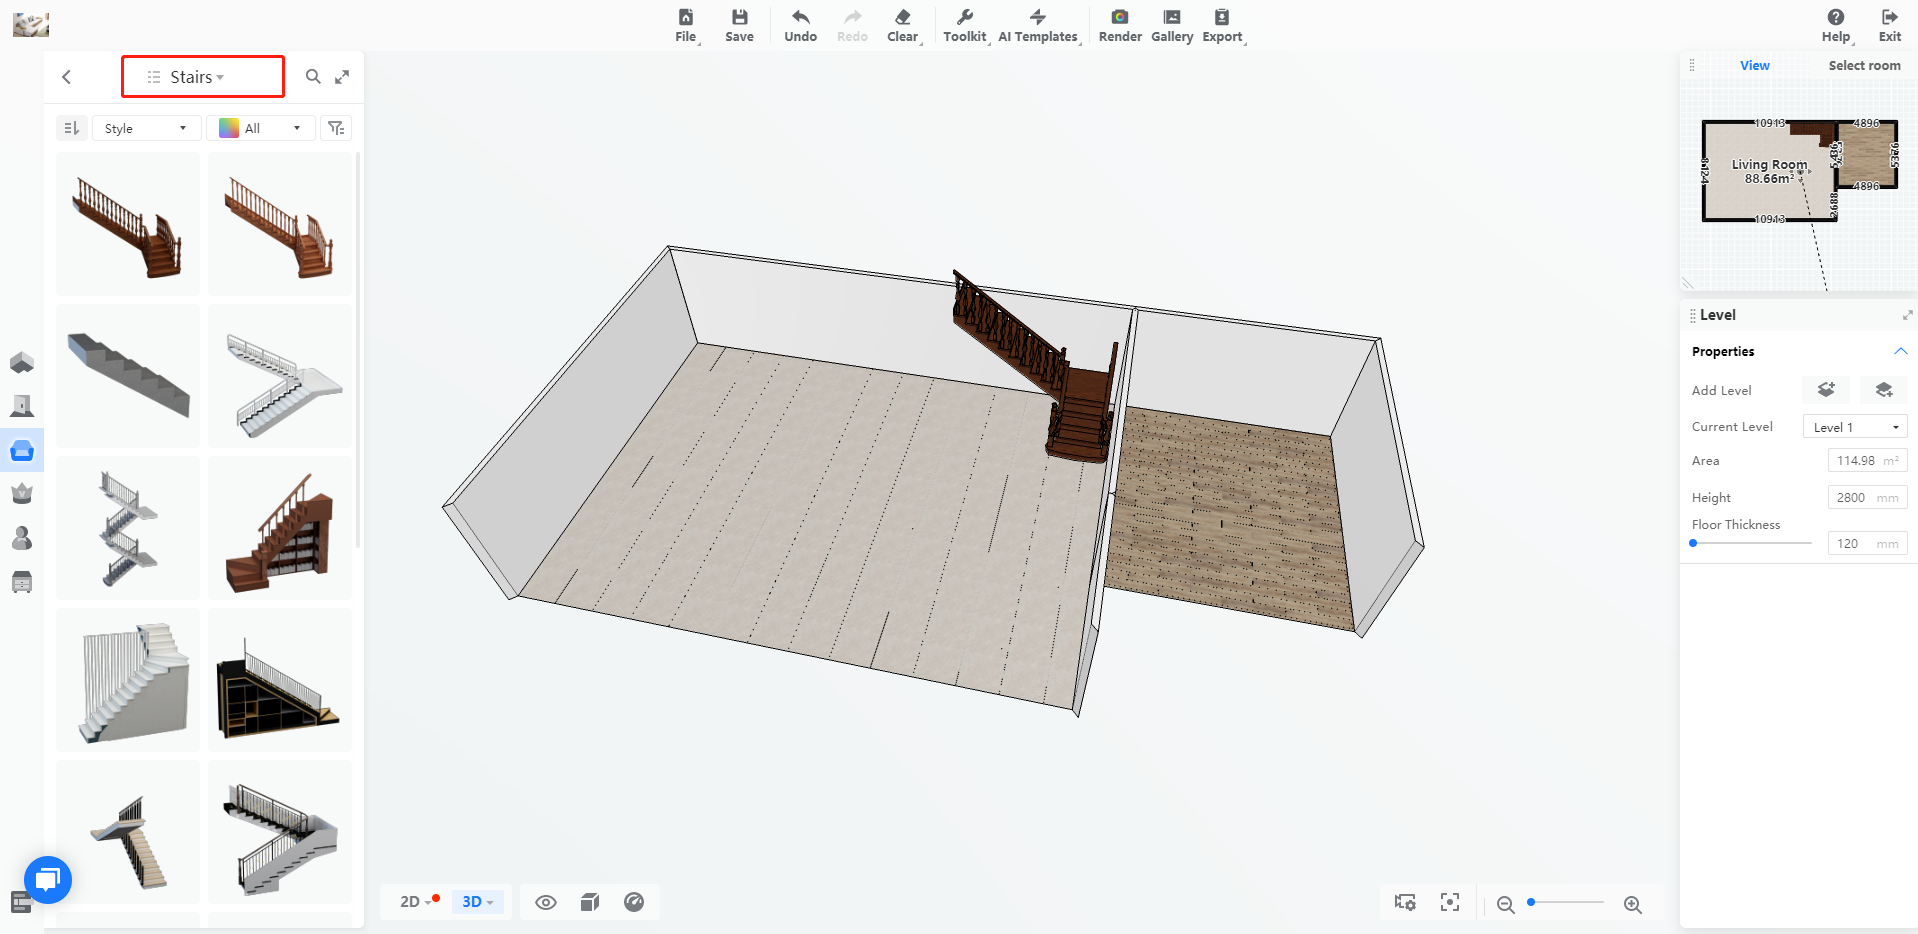Open the All colors filter dropdown
The width and height of the screenshot is (1918, 934).
pos(261,128)
